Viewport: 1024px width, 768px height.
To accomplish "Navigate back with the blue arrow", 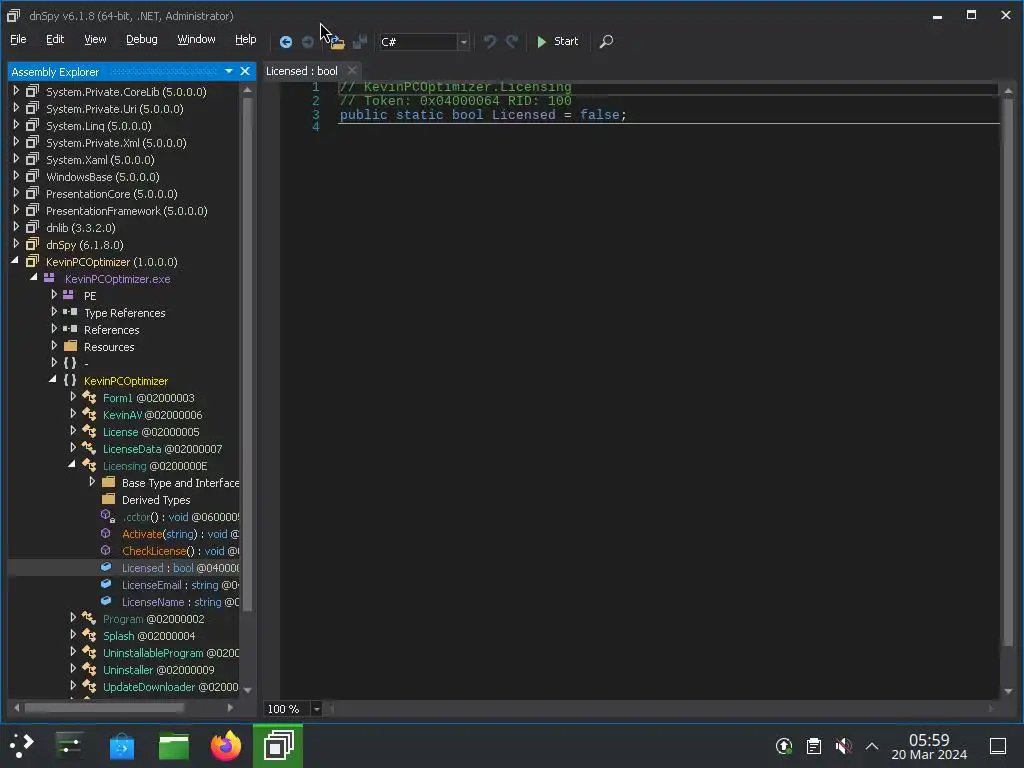I will 285,42.
